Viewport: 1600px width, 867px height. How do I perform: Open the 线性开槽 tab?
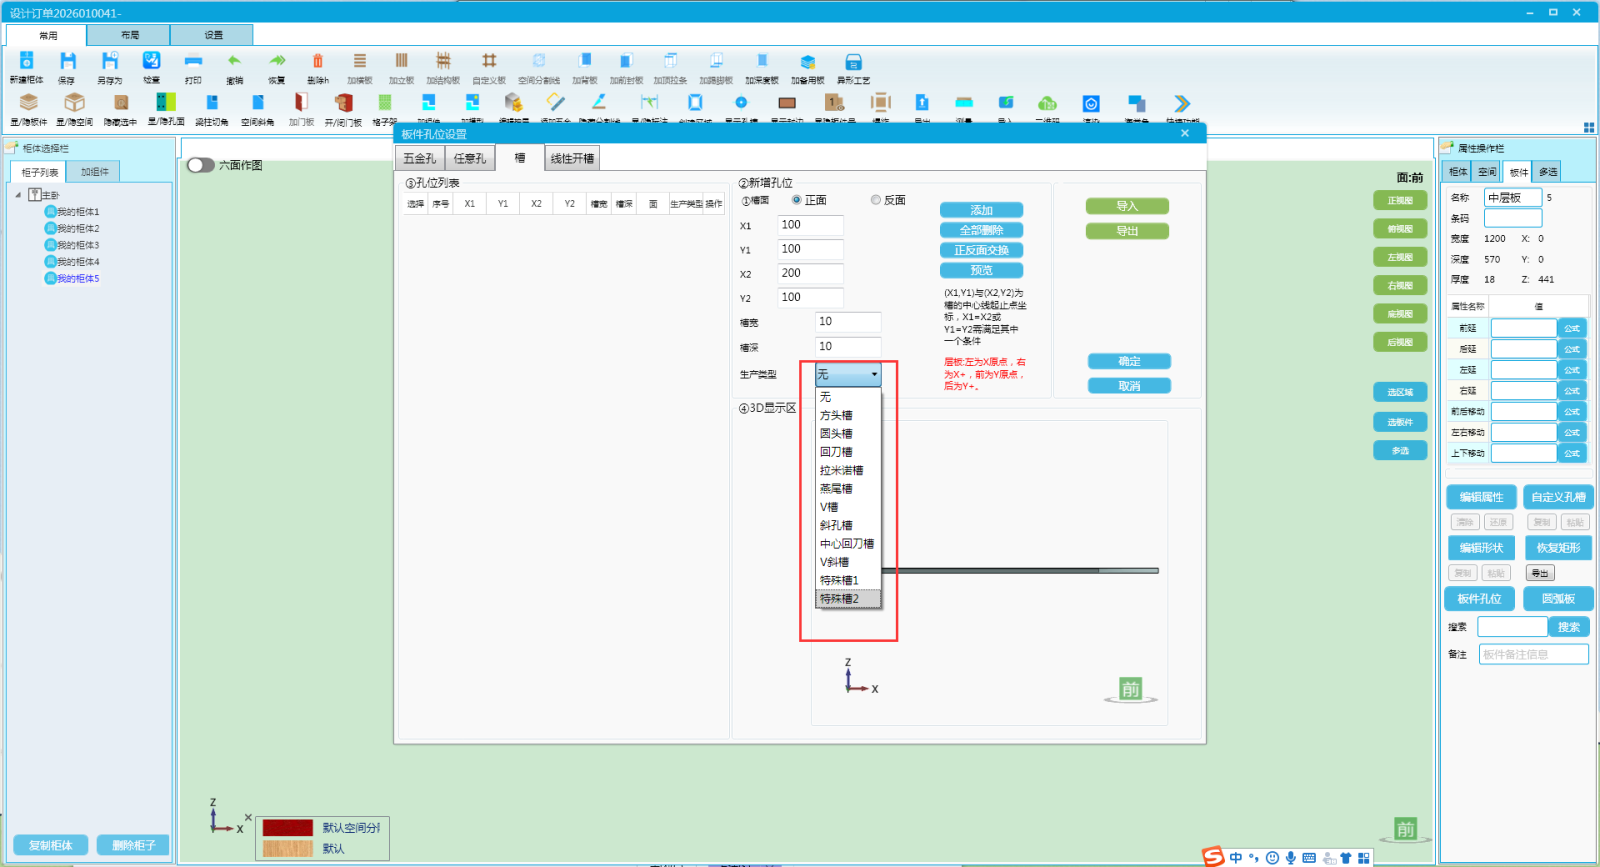(x=572, y=158)
